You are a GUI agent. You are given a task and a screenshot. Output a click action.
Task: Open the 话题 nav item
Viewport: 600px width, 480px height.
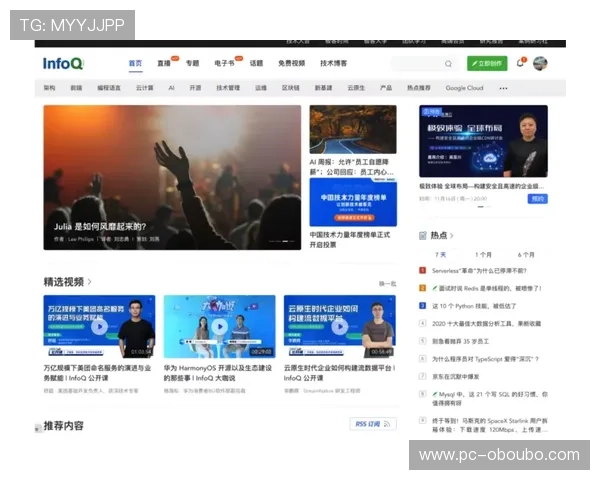click(x=256, y=64)
